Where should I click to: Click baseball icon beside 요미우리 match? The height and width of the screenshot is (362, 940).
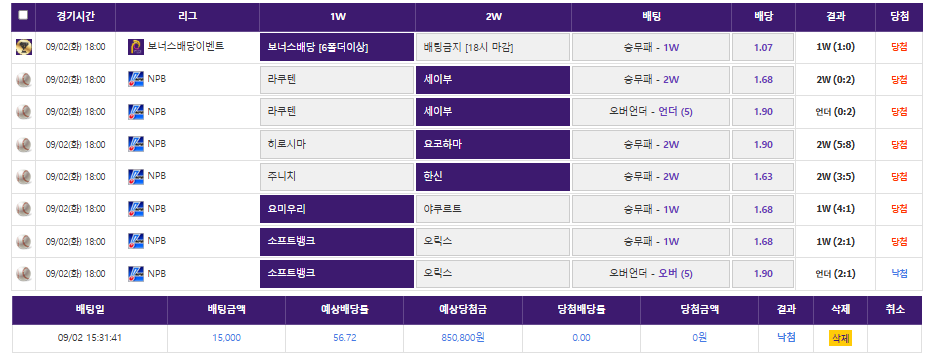pyautogui.click(x=23, y=209)
